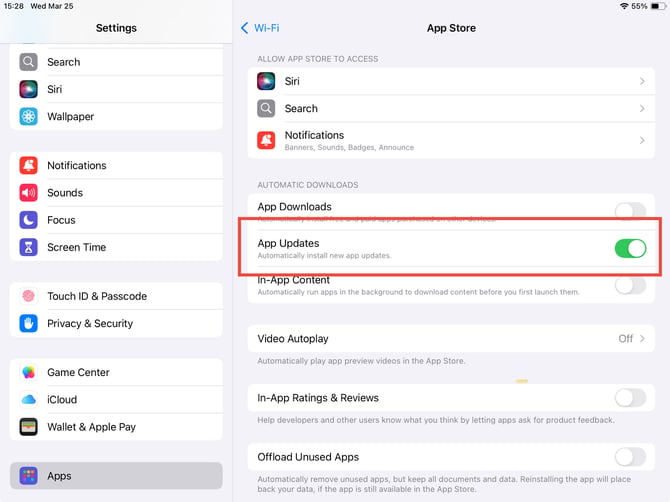This screenshot has height=502, width=670.
Task: Tap the blue back arrow icon
Action: (x=244, y=28)
